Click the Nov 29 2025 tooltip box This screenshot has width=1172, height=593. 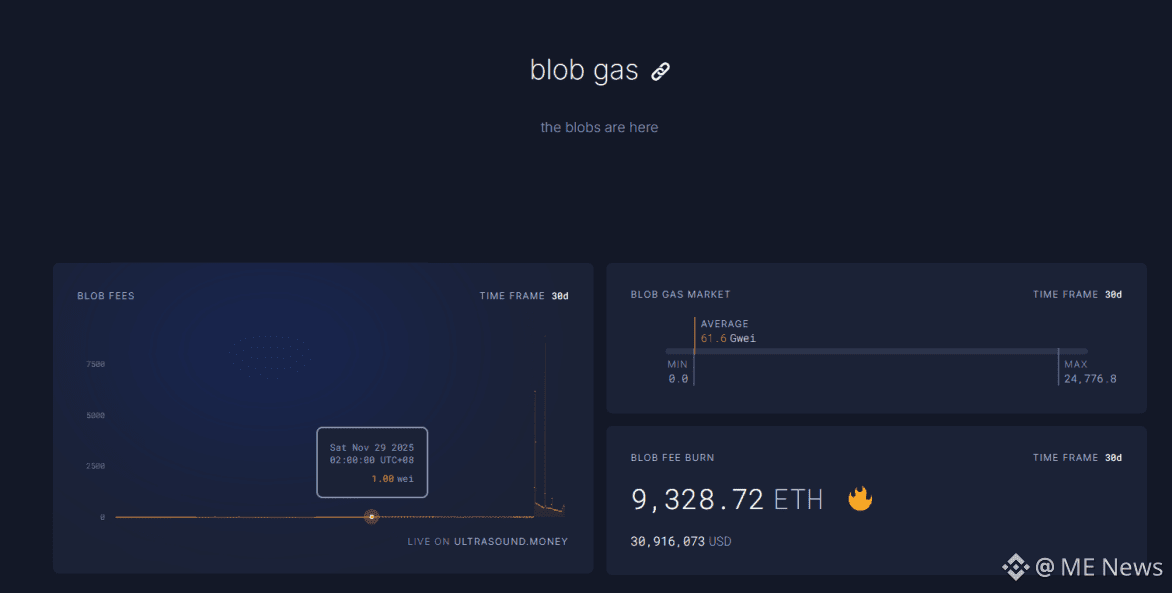[372, 462]
